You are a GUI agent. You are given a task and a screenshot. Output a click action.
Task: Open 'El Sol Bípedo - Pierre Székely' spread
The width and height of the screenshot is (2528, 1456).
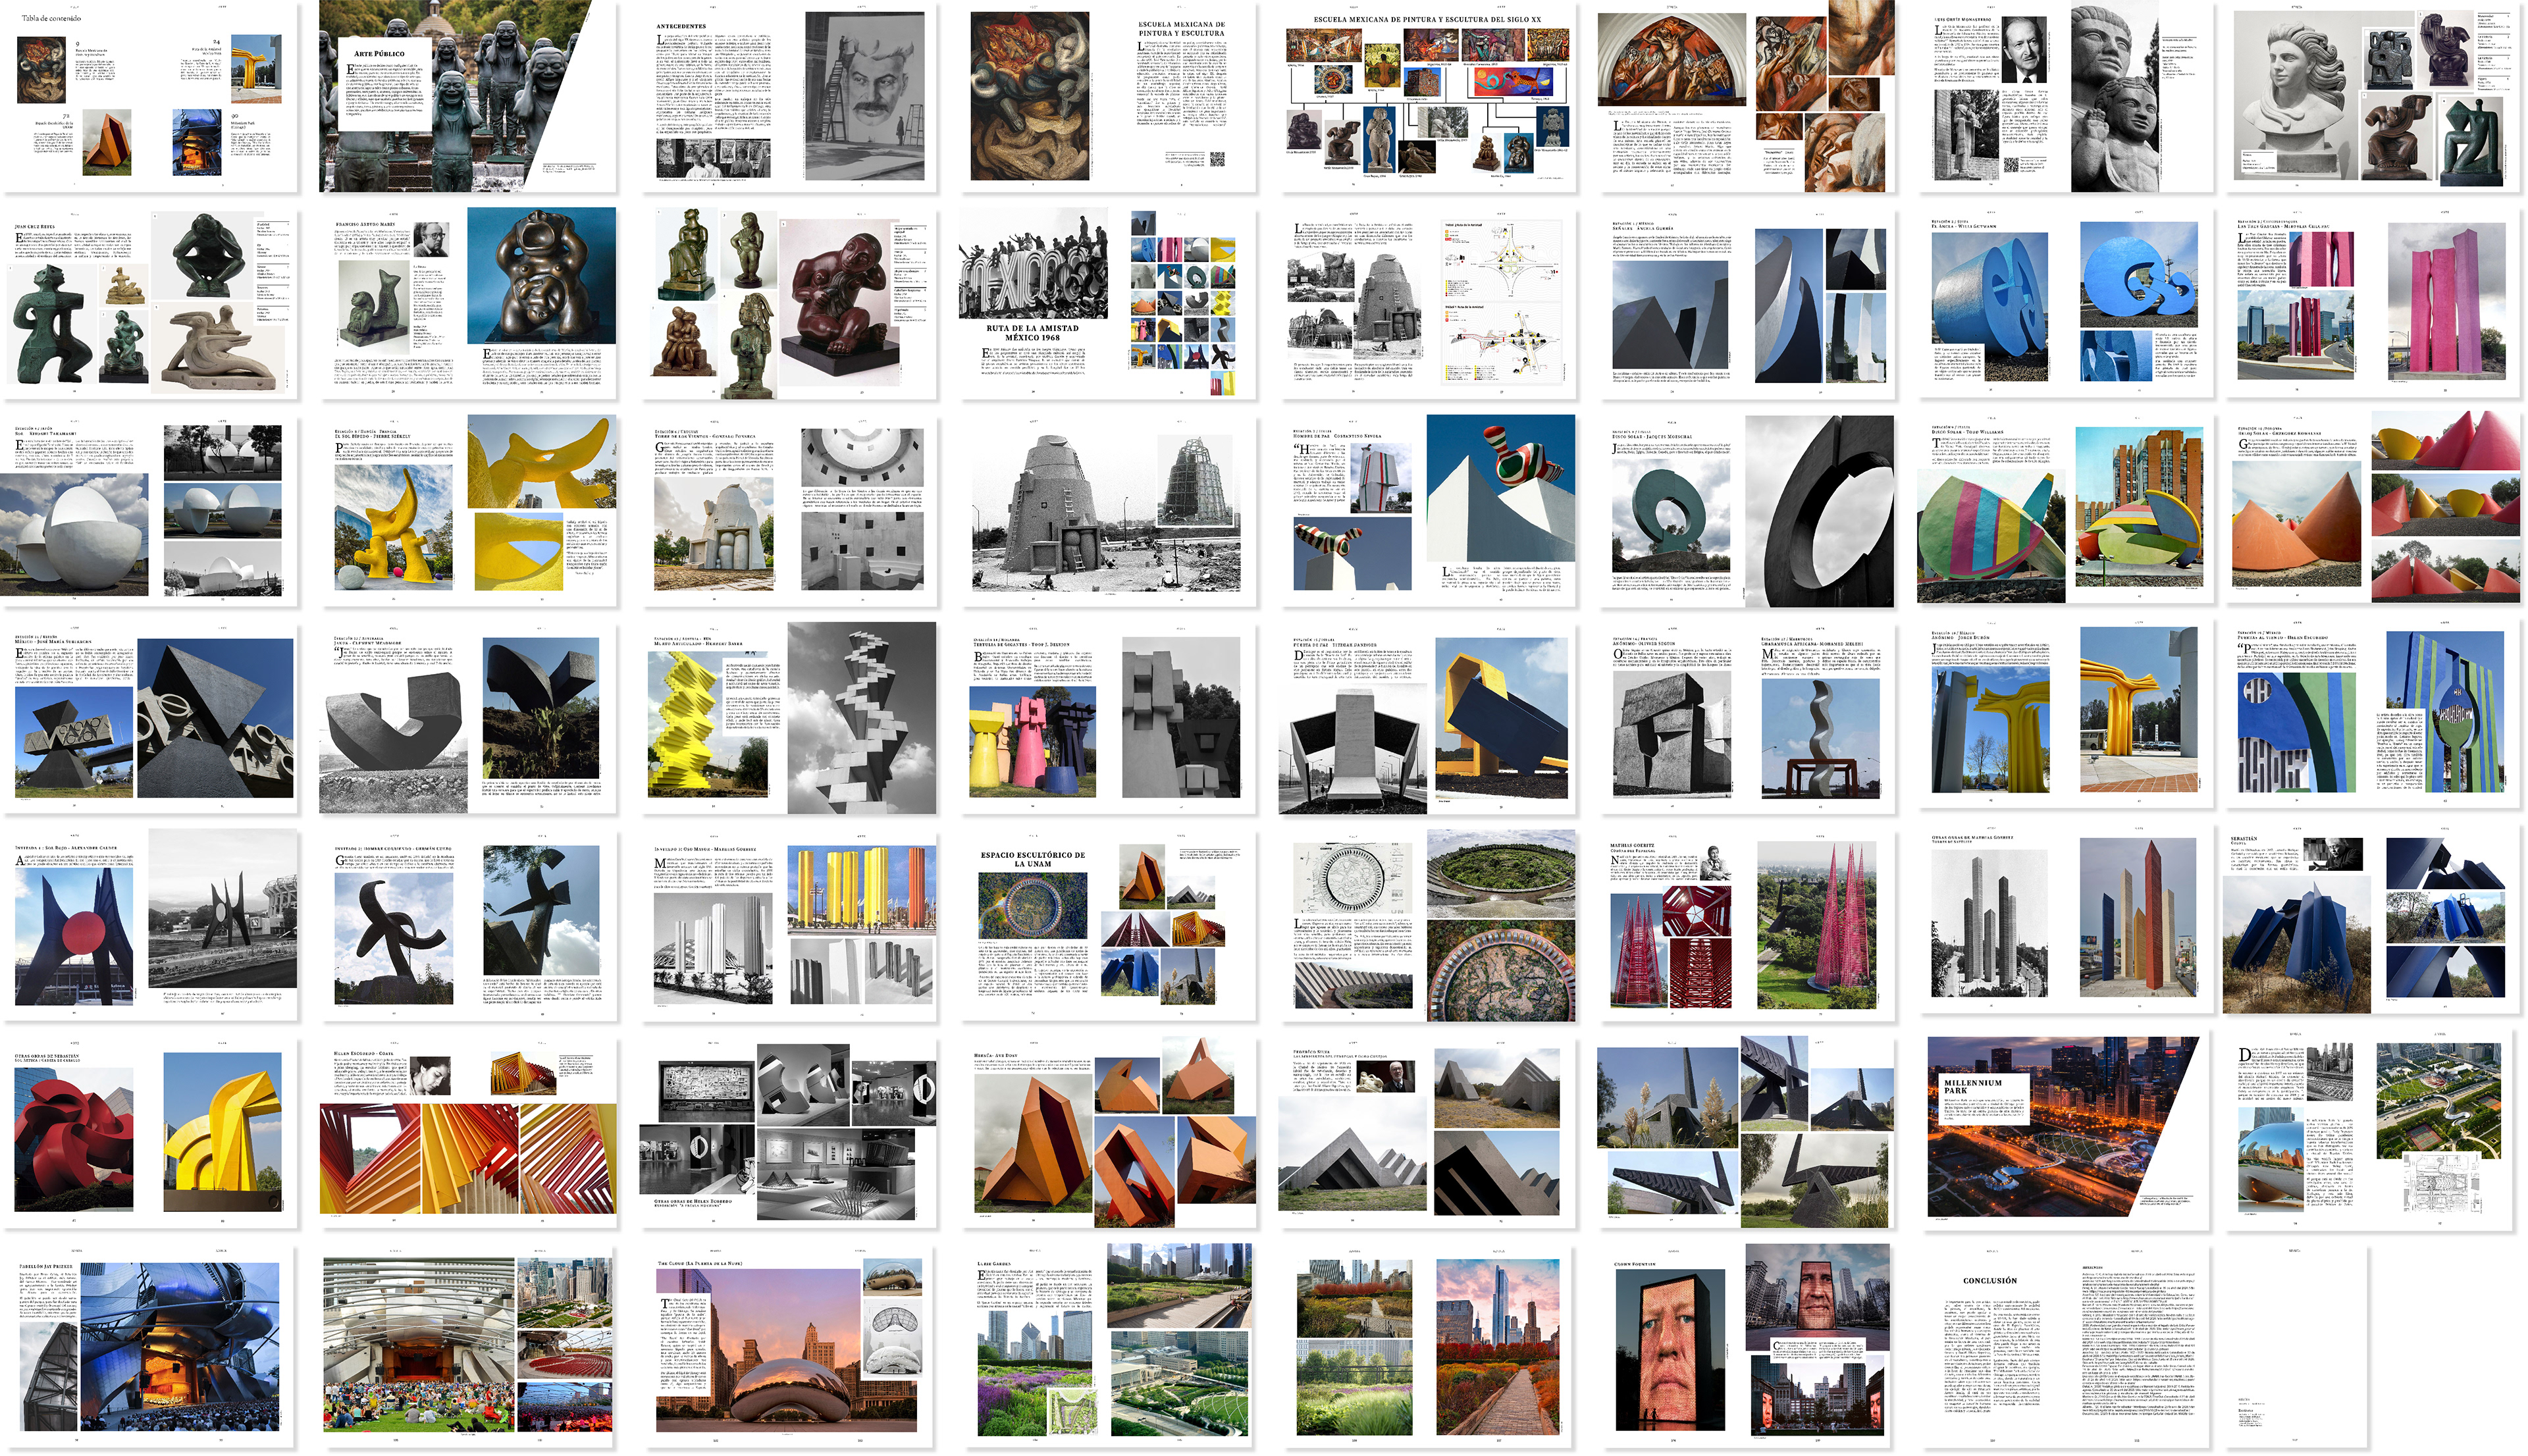(468, 511)
